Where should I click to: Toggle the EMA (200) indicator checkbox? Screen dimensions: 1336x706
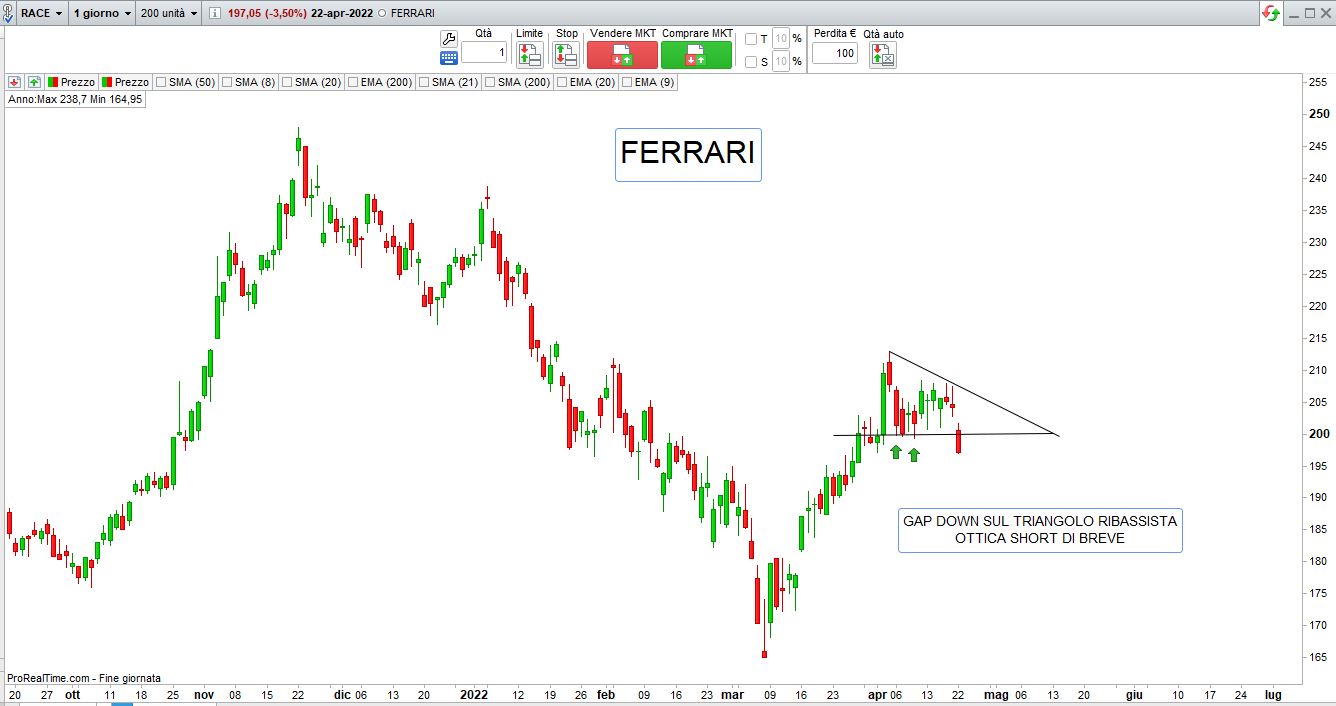pyautogui.click(x=353, y=82)
